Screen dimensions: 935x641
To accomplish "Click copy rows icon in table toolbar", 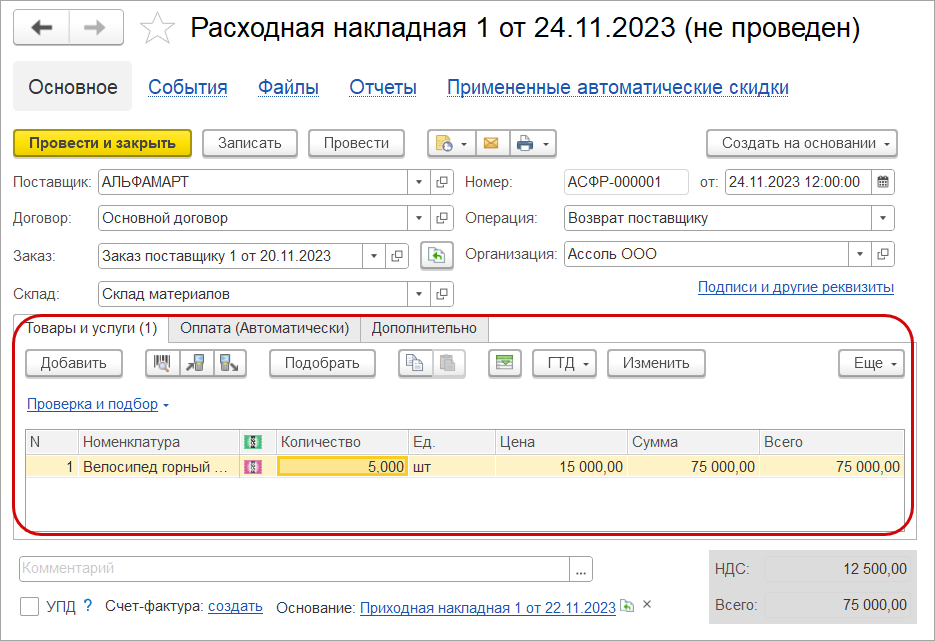I will coord(413,363).
